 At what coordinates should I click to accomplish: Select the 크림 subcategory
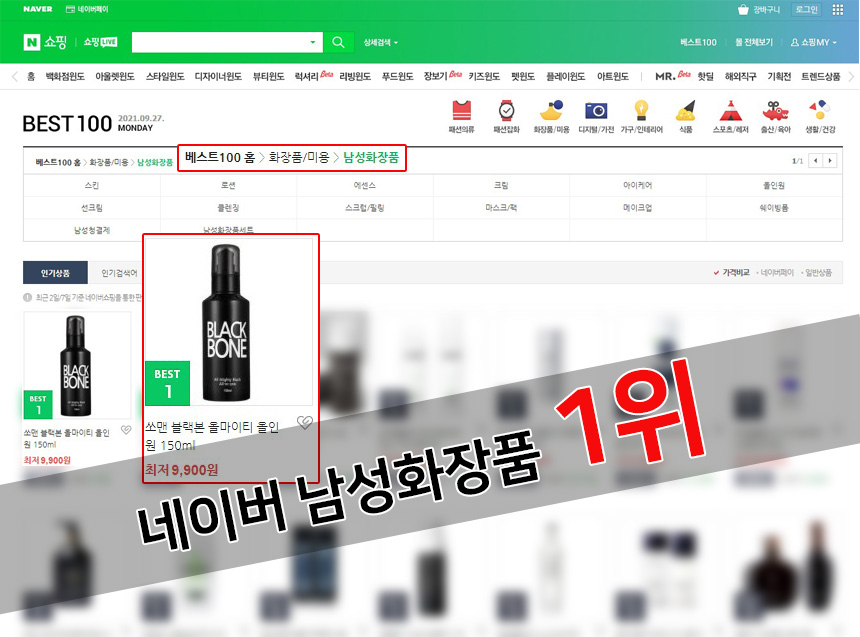[501, 185]
